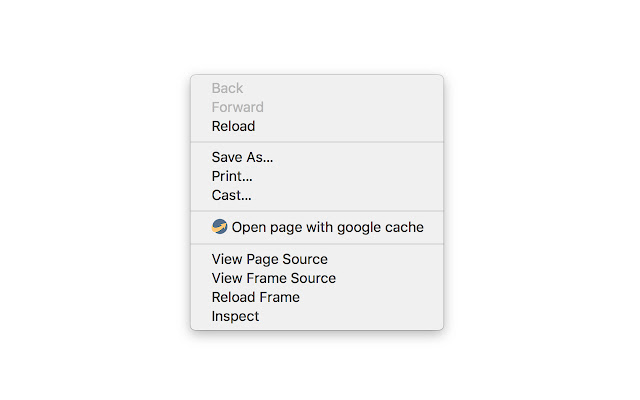Click the greyed-out Back item

(227, 88)
